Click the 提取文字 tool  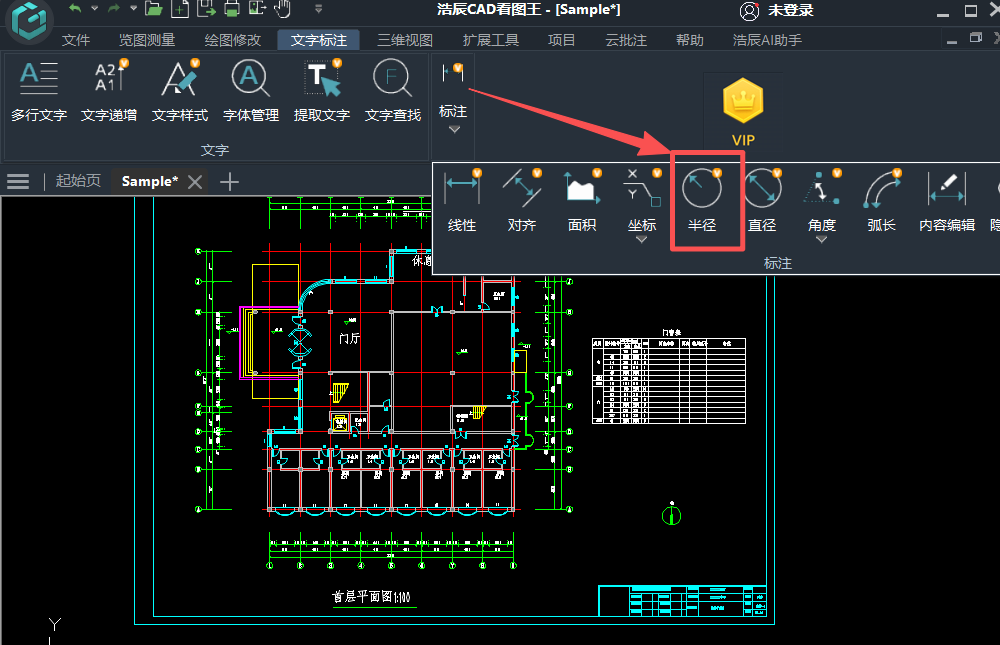[321, 91]
